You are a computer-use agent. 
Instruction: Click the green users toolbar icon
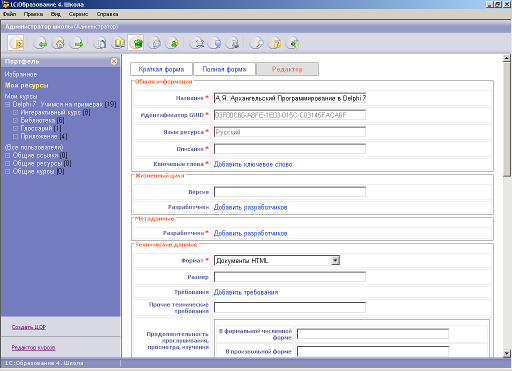pyautogui.click(x=173, y=43)
